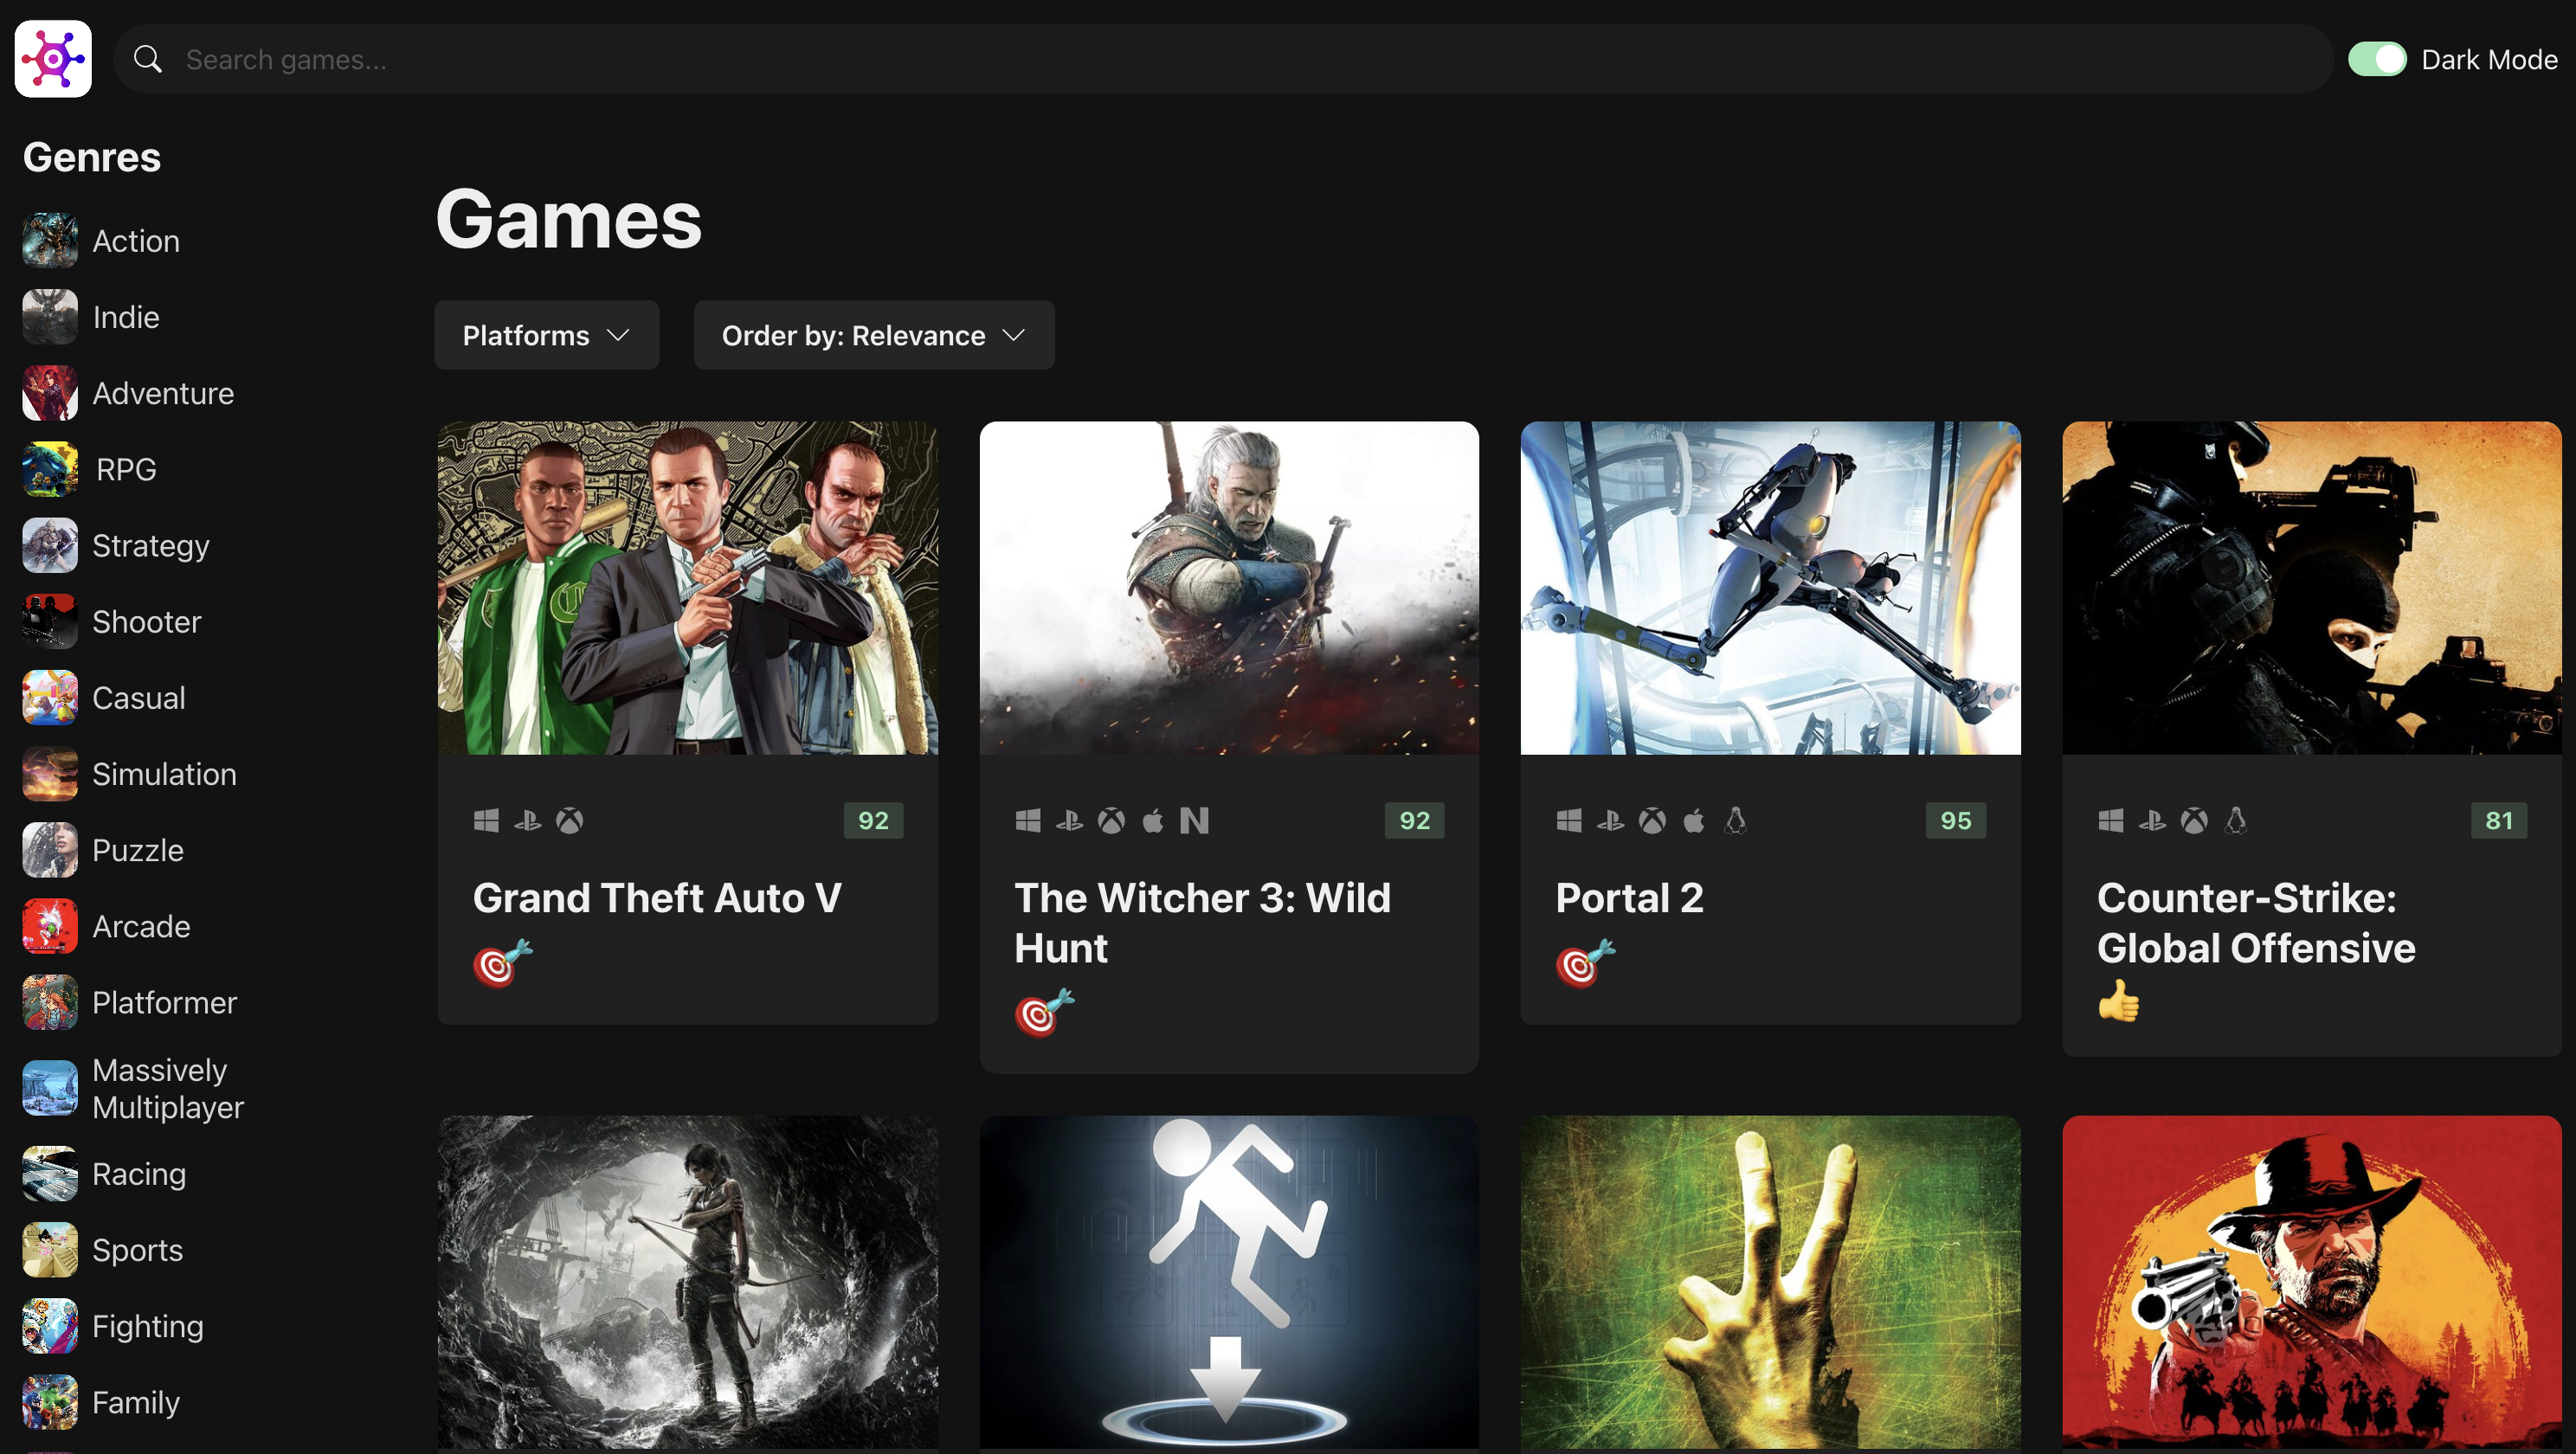The width and height of the screenshot is (2576, 1454).
Task: Click The Witcher 3: Wild Hunt title
Action: click(x=1202, y=922)
